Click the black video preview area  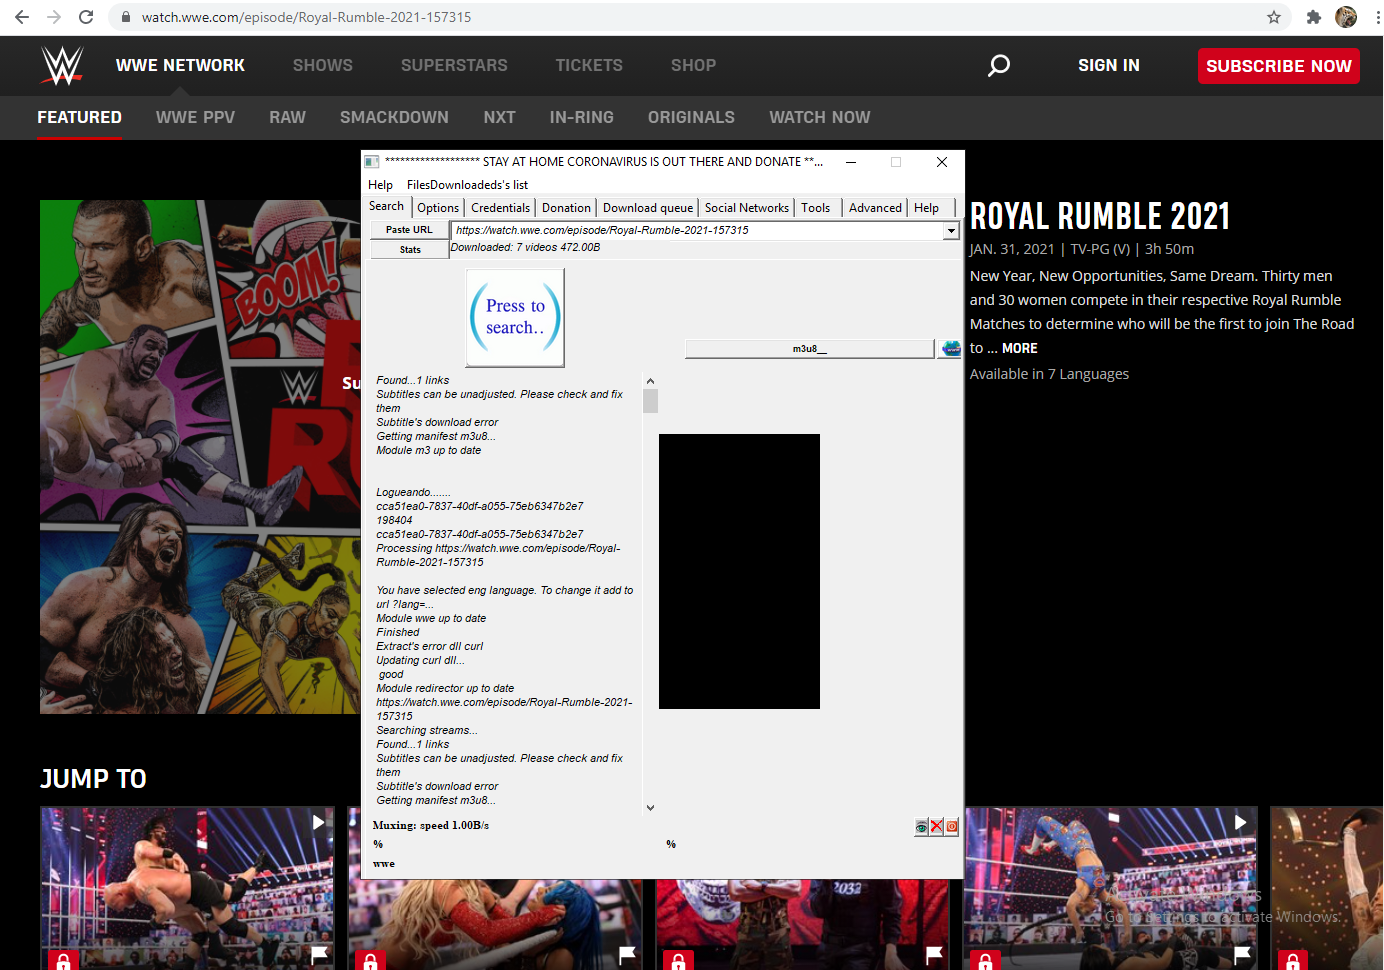(739, 571)
